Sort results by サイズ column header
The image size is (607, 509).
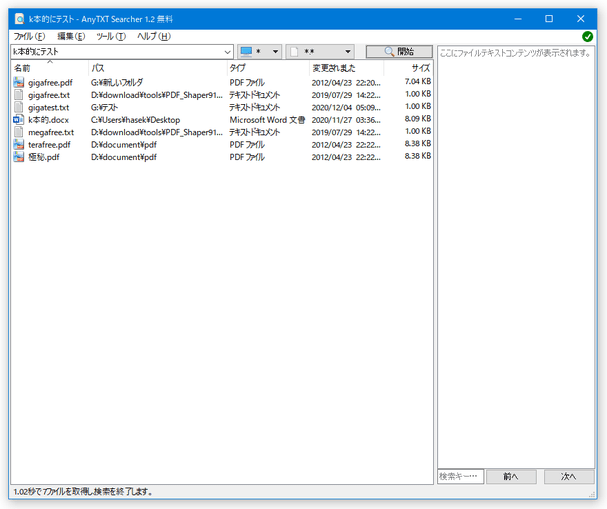click(x=408, y=68)
